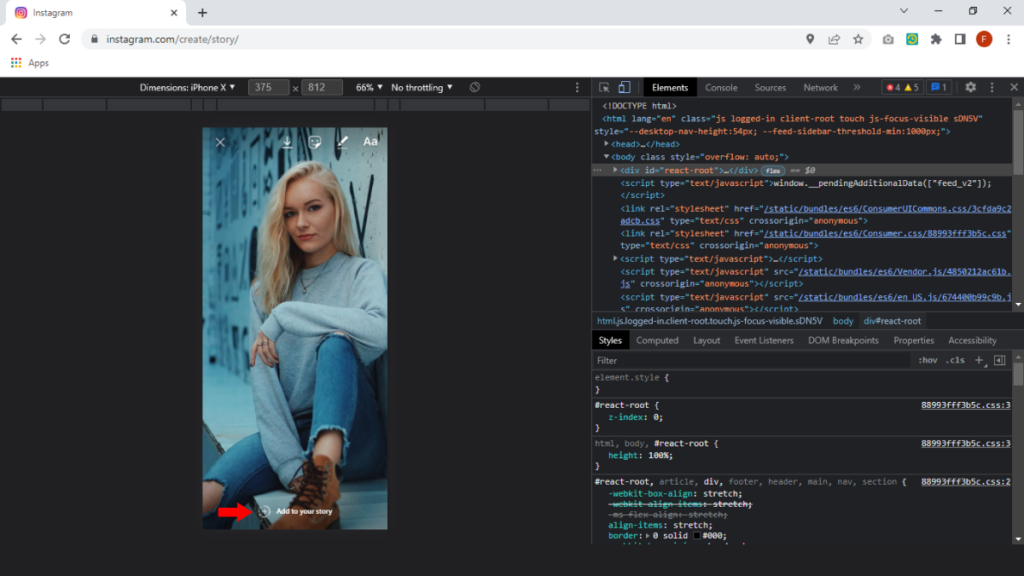Open the profile avatar F
1024x576 pixels.
coord(984,39)
